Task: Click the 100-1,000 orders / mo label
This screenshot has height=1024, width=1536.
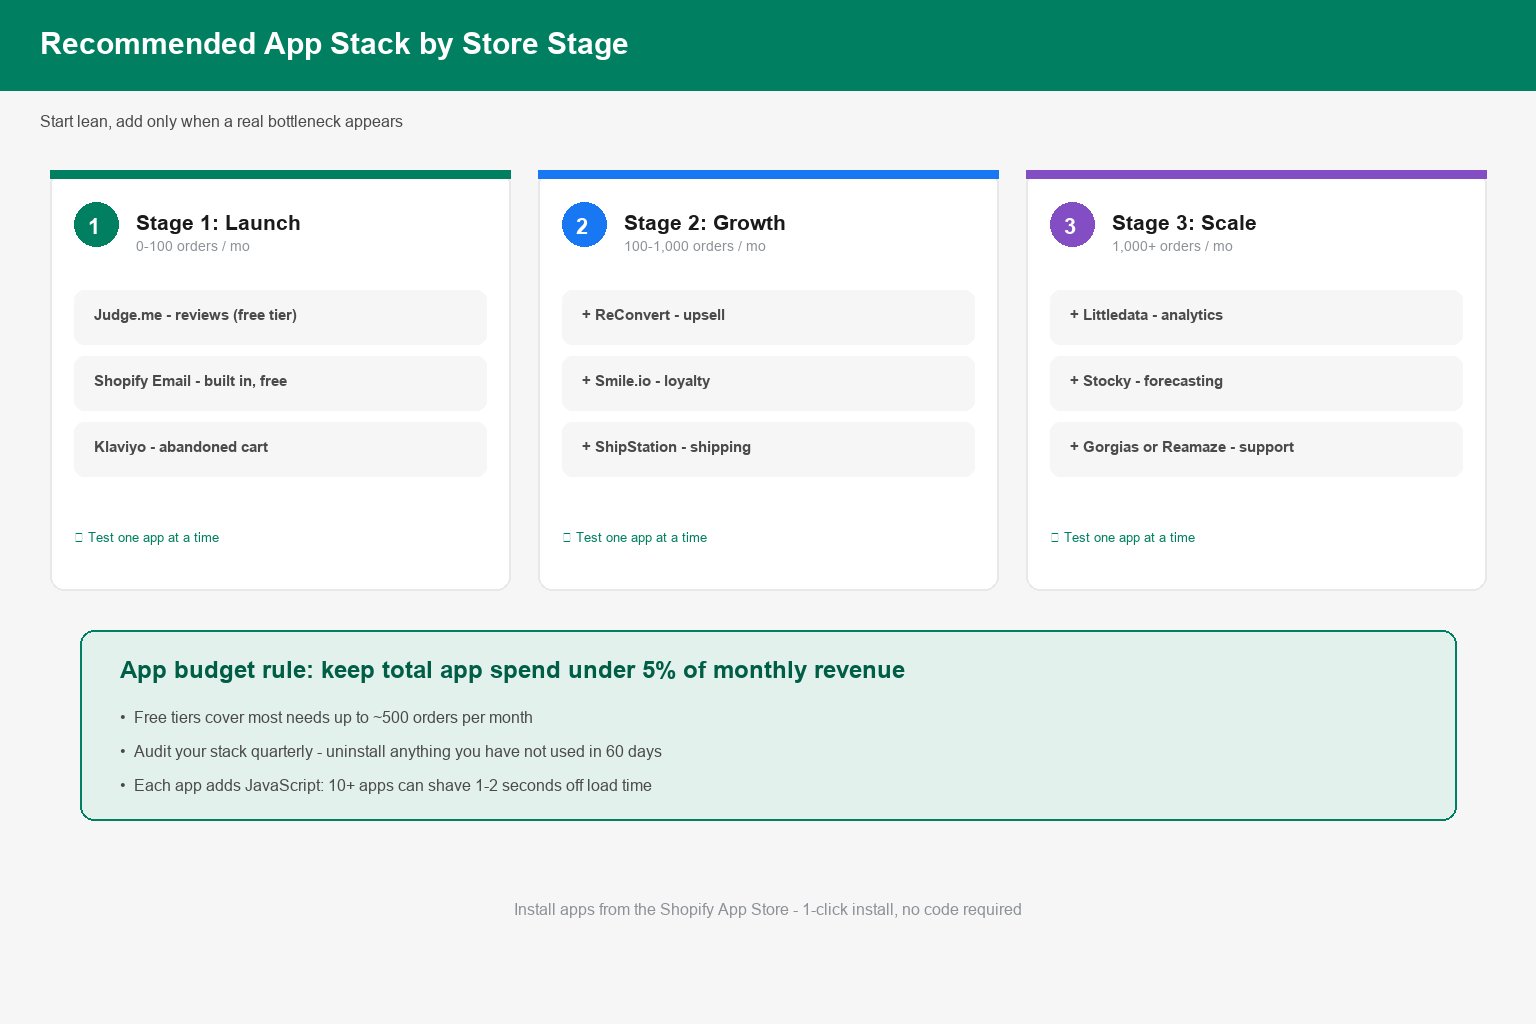Action: [x=695, y=246]
